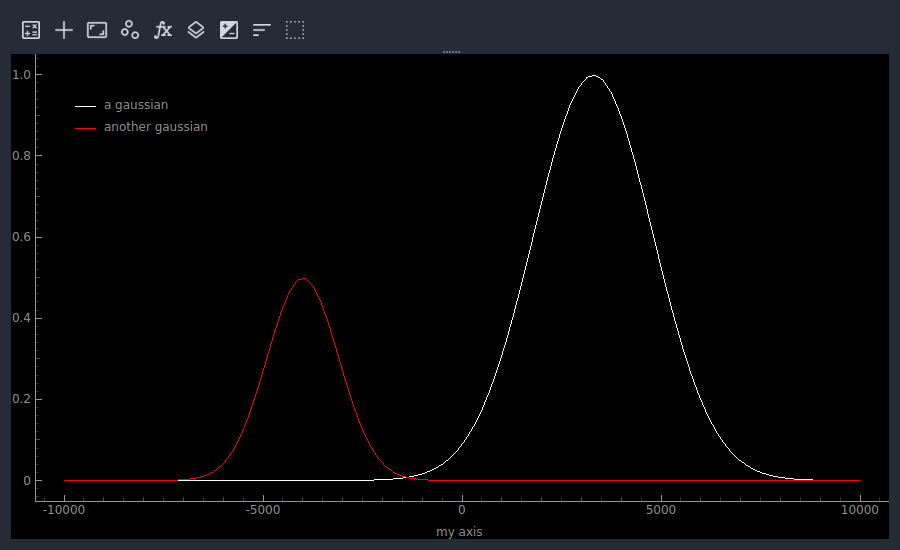This screenshot has width=900, height=550.
Task: Click the y-axis tick label 0.8
Action: pyautogui.click(x=22, y=156)
